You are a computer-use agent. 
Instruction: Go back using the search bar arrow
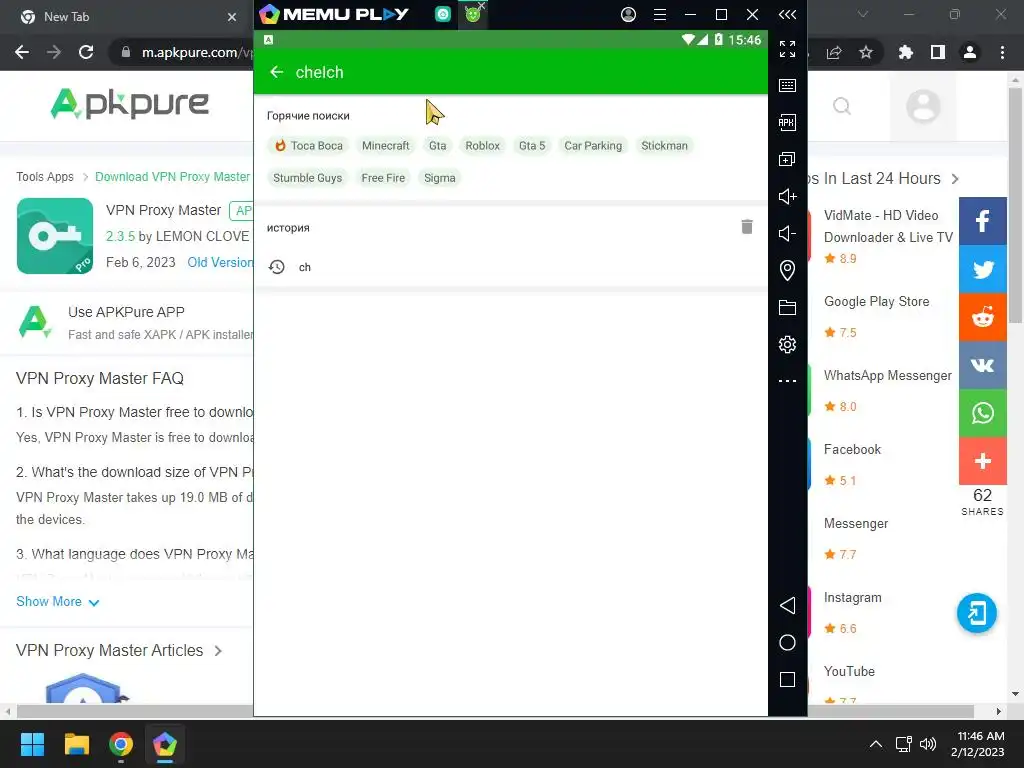point(276,72)
